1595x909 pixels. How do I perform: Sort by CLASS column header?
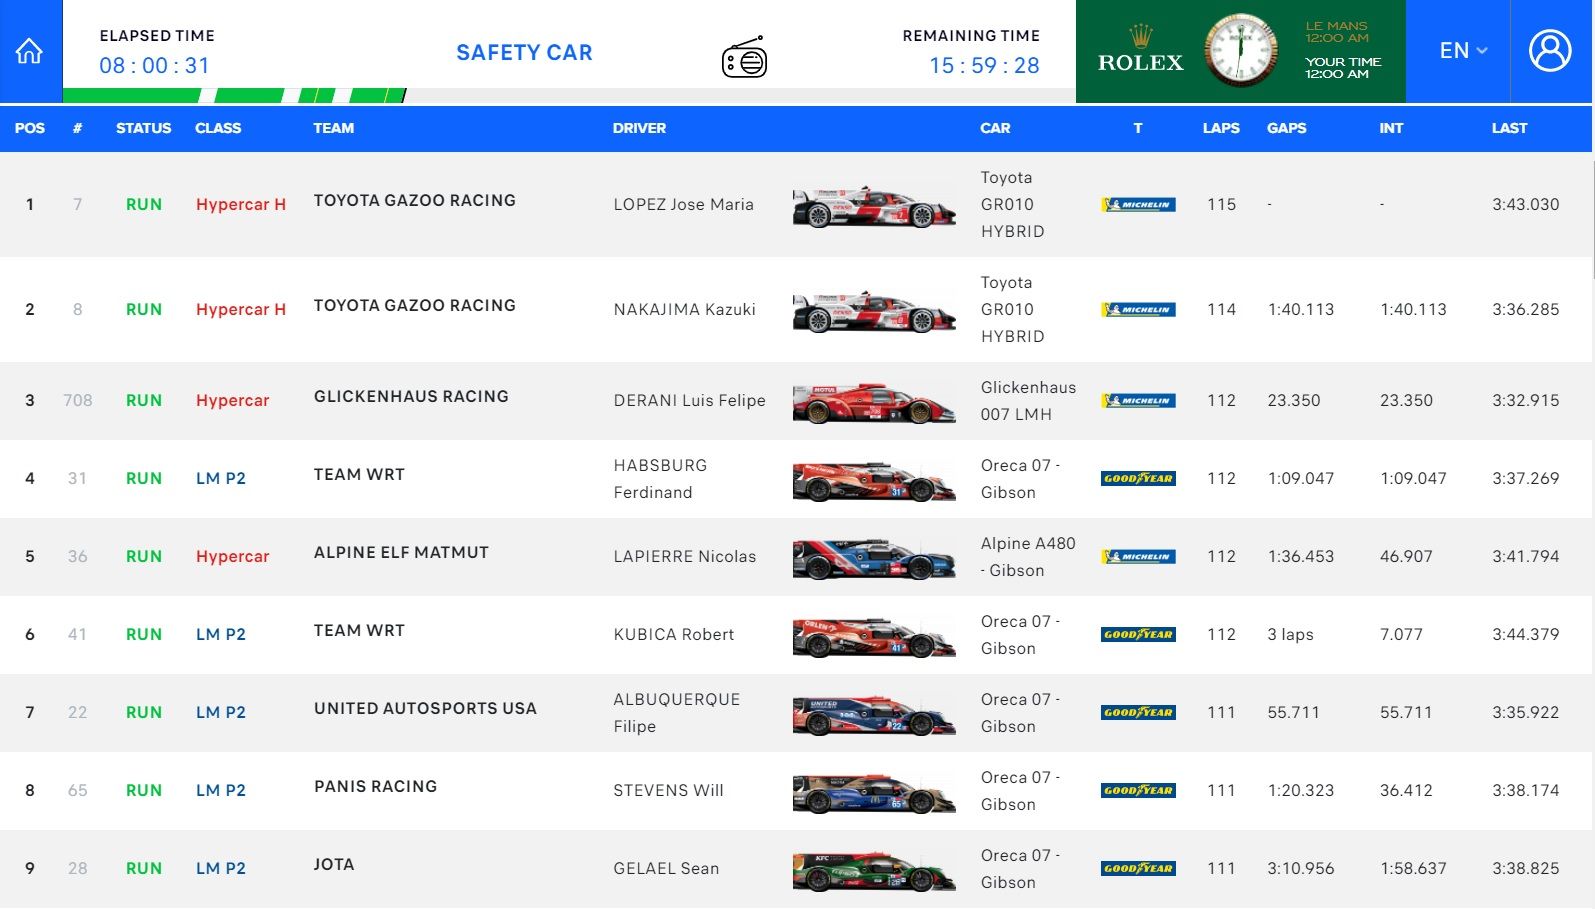pos(218,128)
